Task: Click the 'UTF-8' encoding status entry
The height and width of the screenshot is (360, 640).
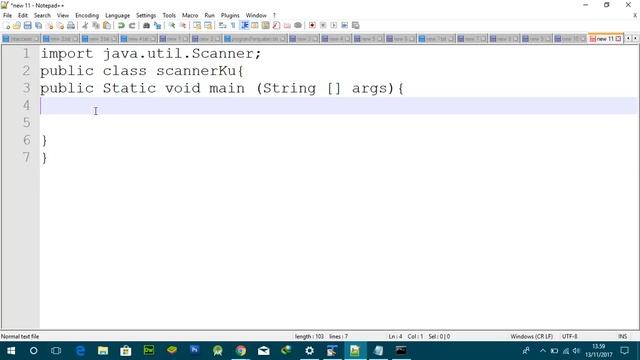Action: (570, 337)
